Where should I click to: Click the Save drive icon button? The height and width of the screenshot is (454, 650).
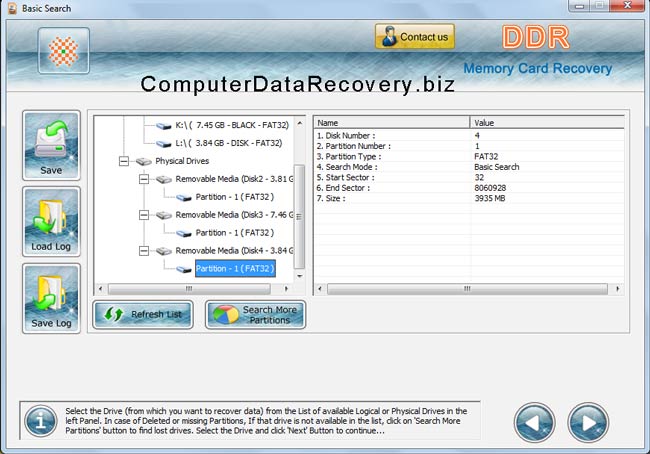(x=51, y=146)
